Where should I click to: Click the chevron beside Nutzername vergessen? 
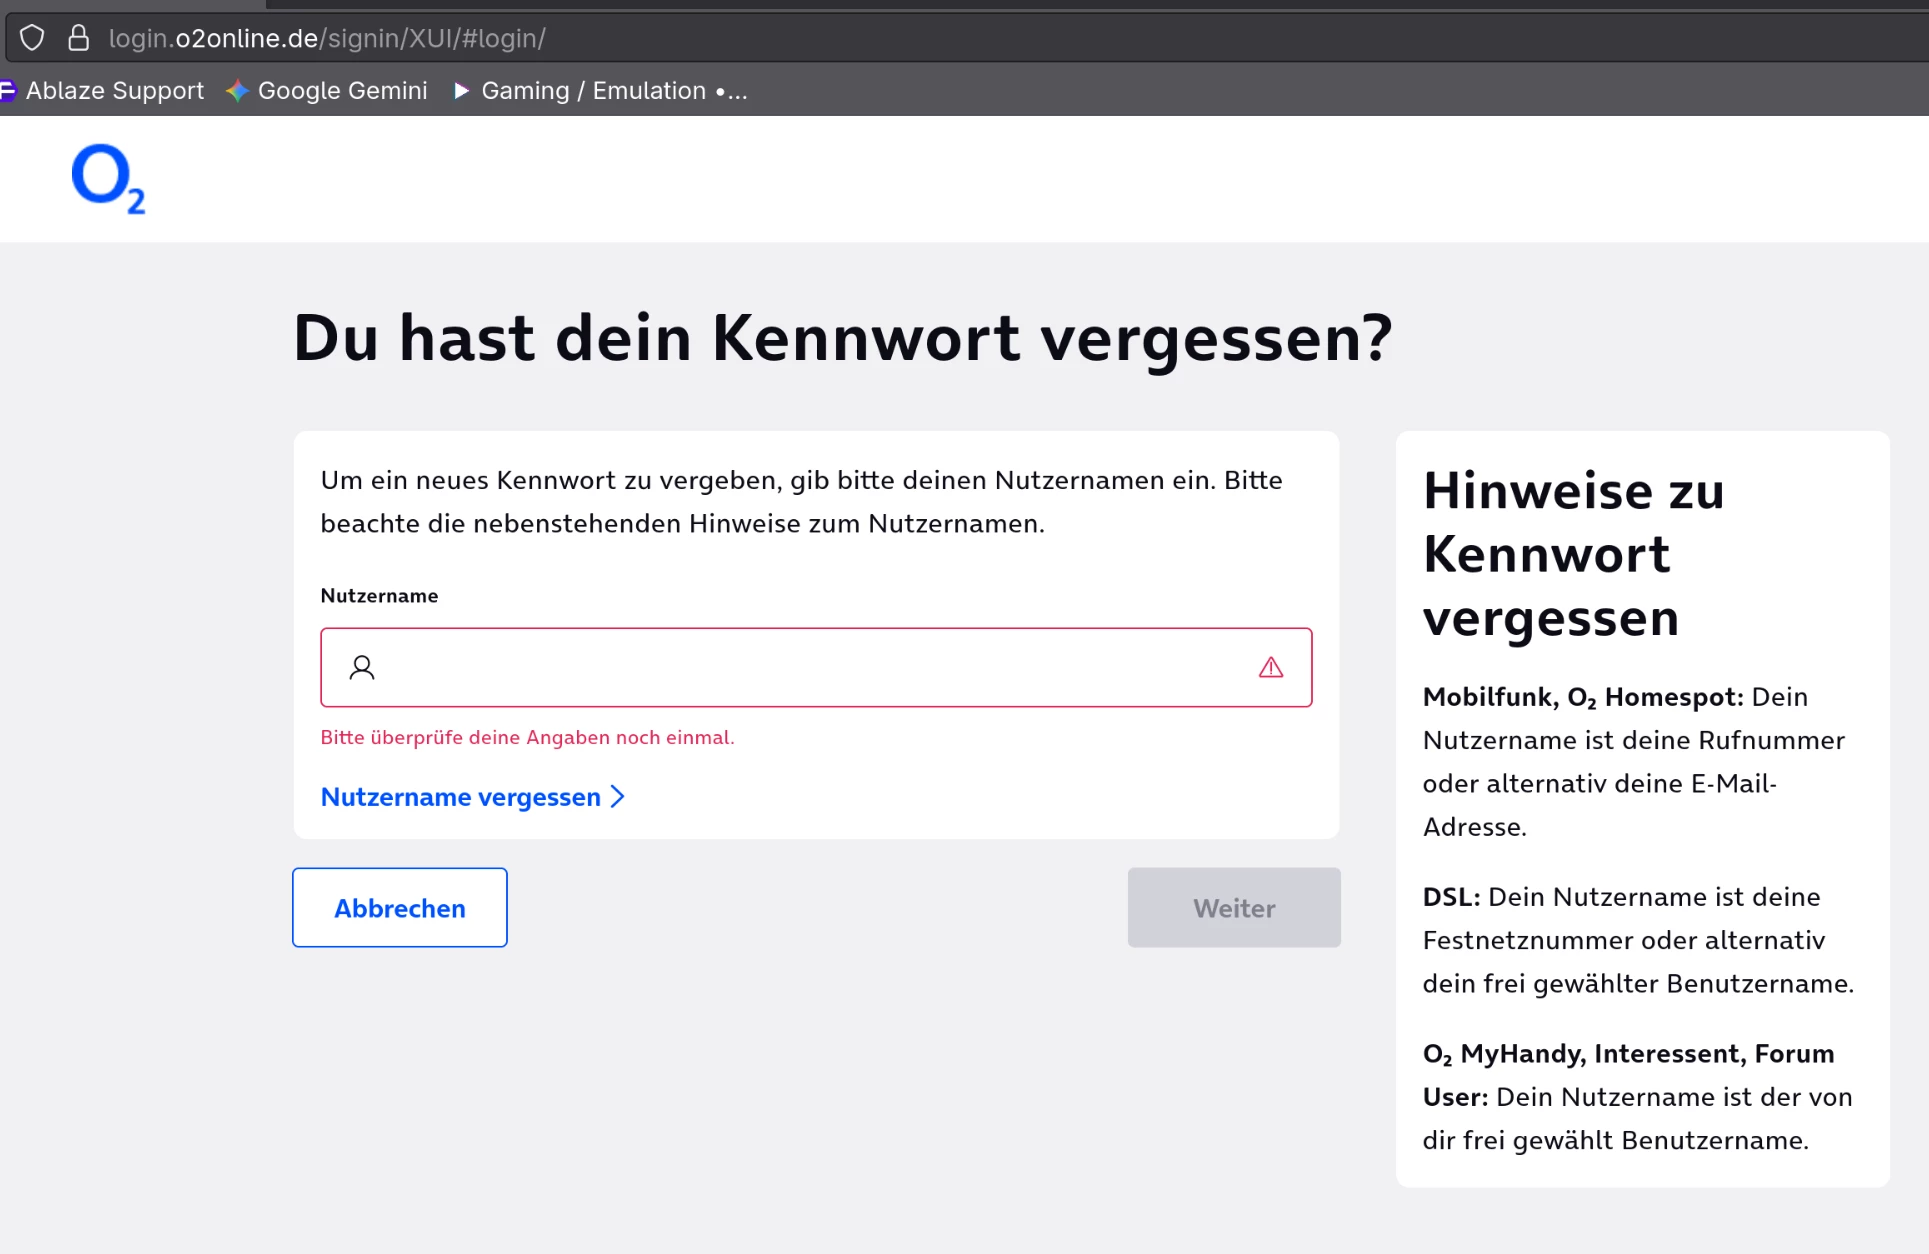(x=618, y=797)
